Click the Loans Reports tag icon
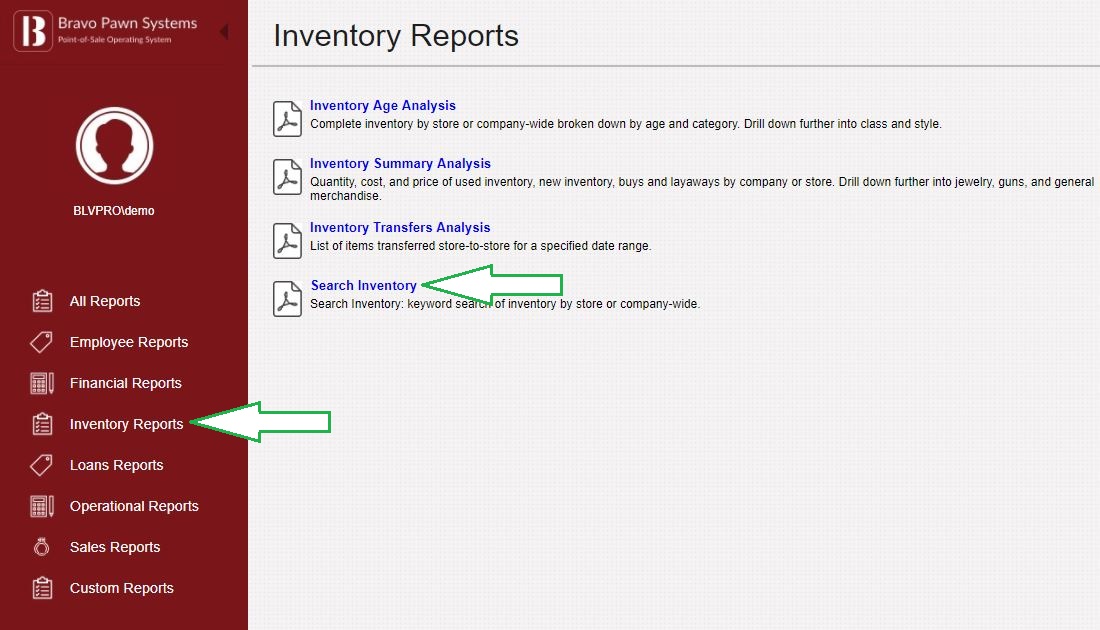 pyautogui.click(x=41, y=464)
